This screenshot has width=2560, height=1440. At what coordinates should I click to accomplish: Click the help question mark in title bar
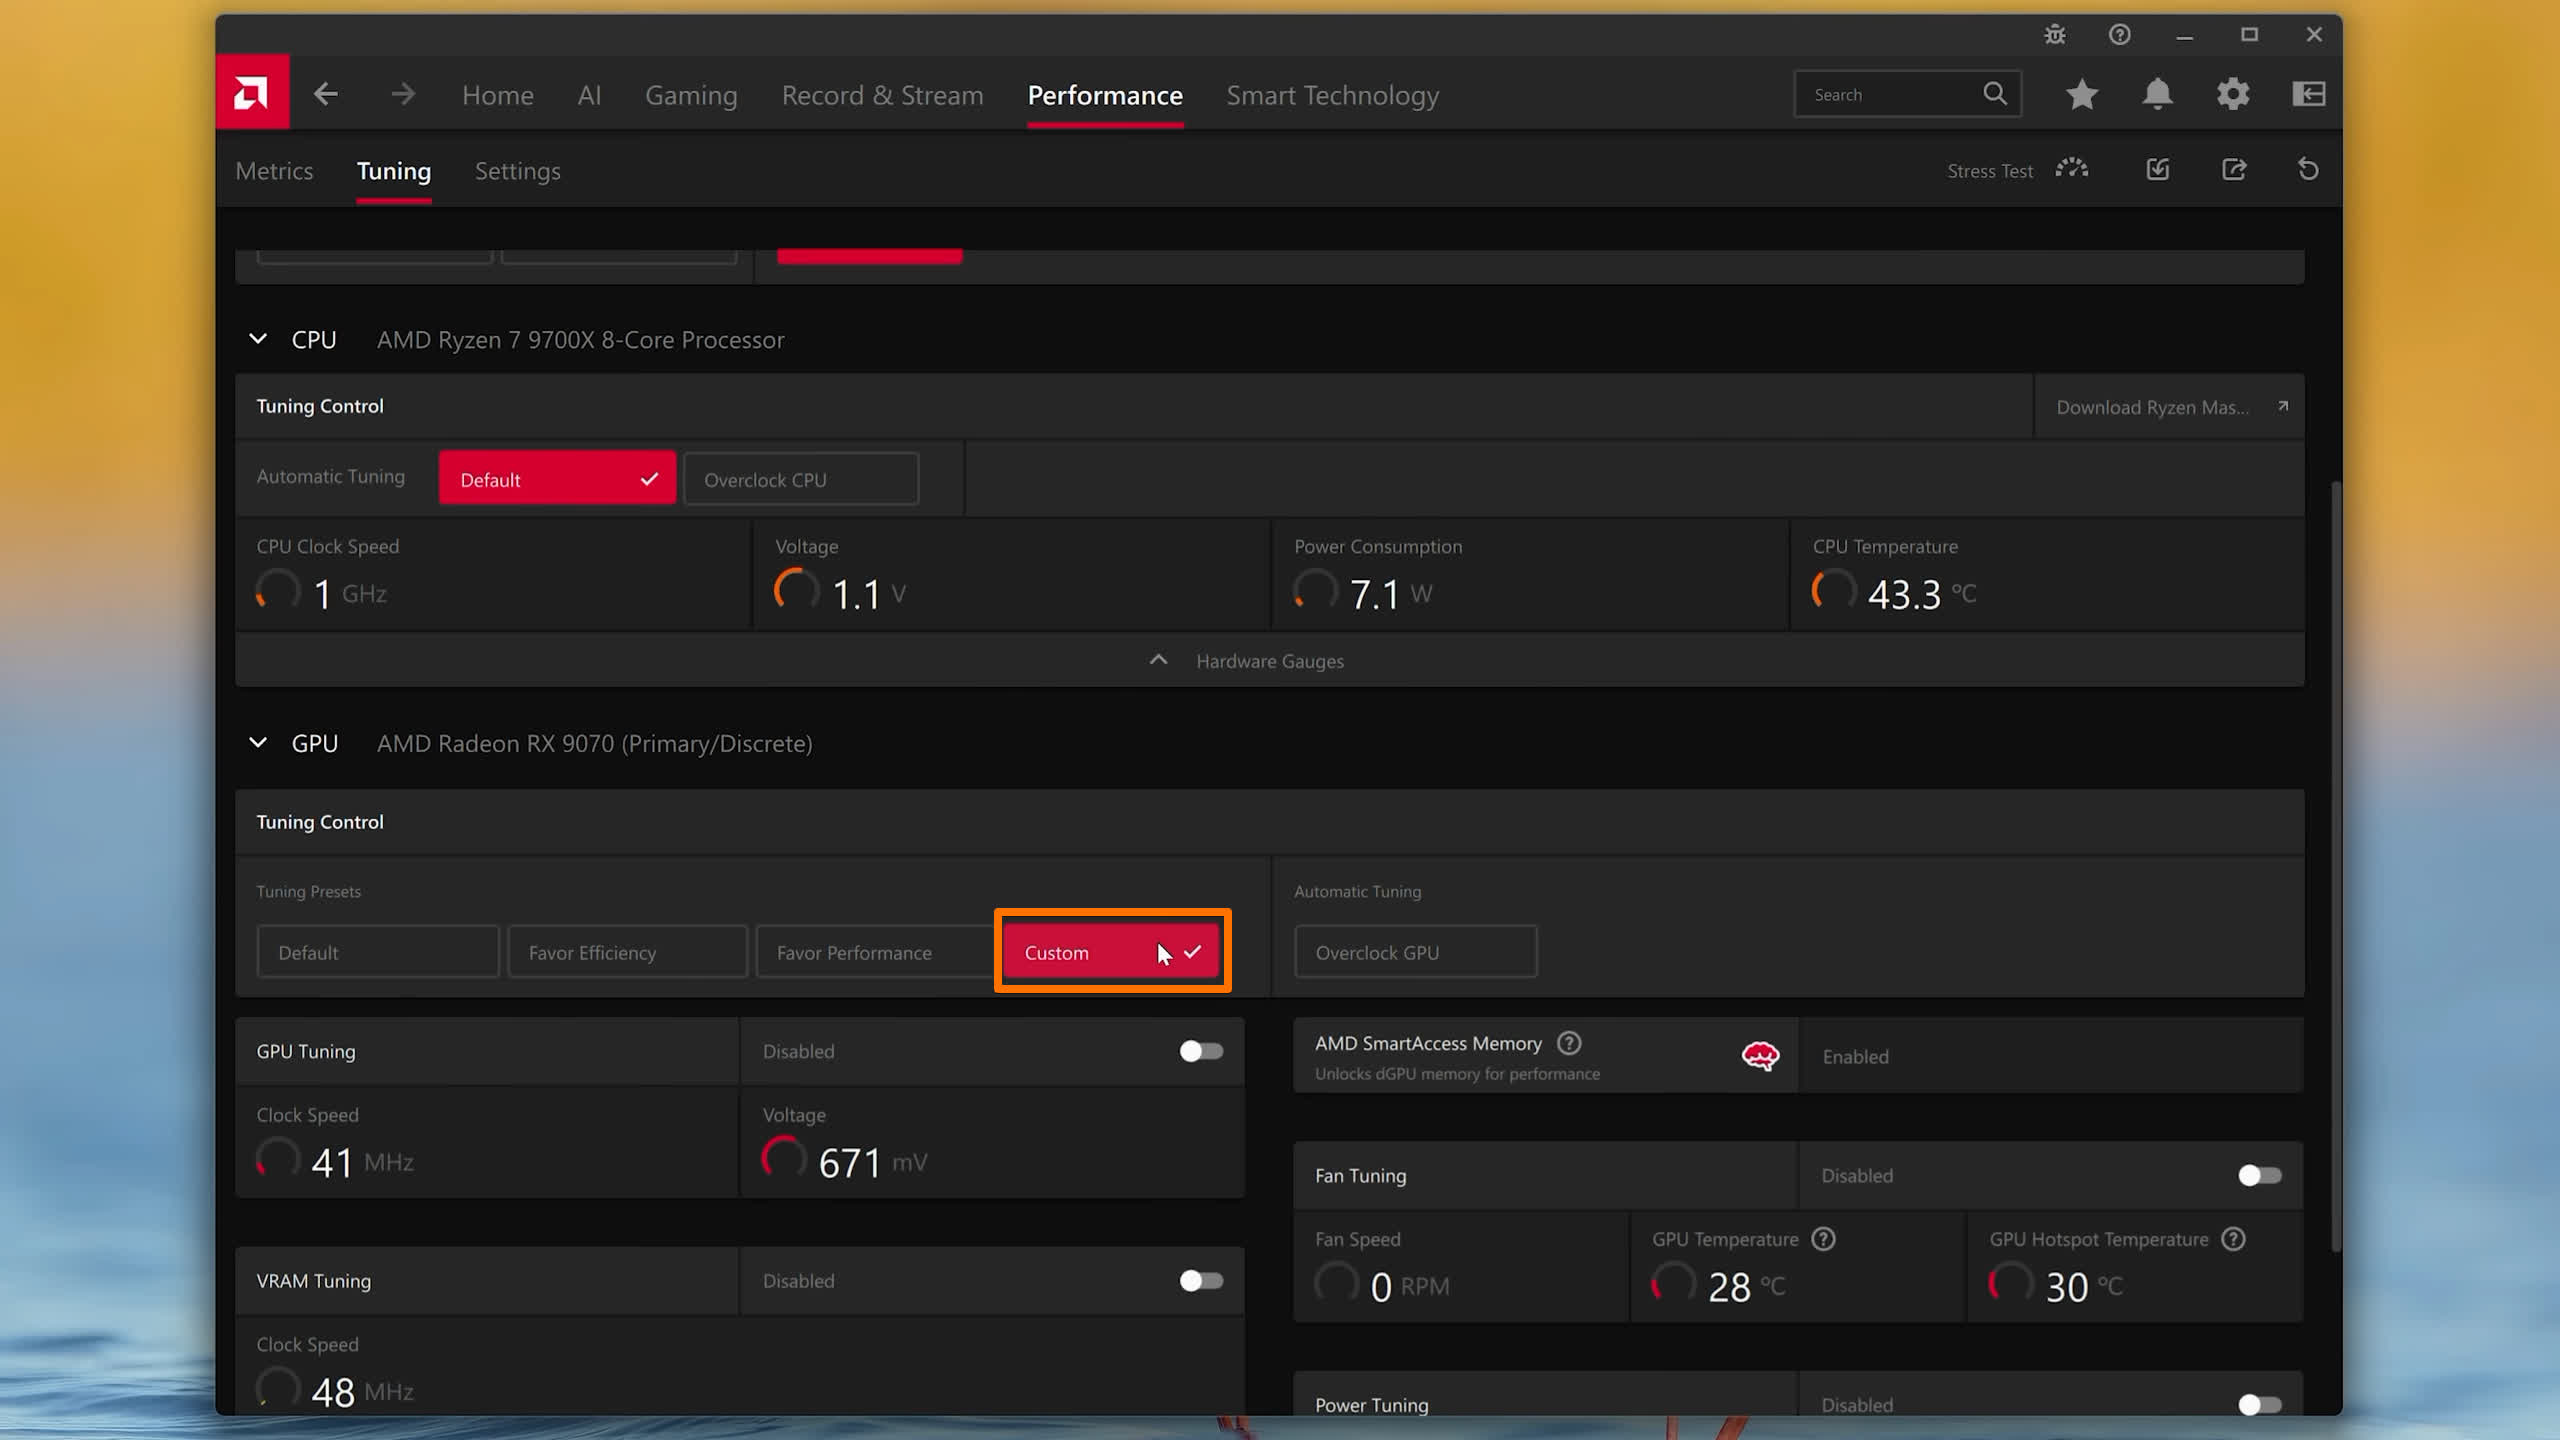coord(2119,35)
